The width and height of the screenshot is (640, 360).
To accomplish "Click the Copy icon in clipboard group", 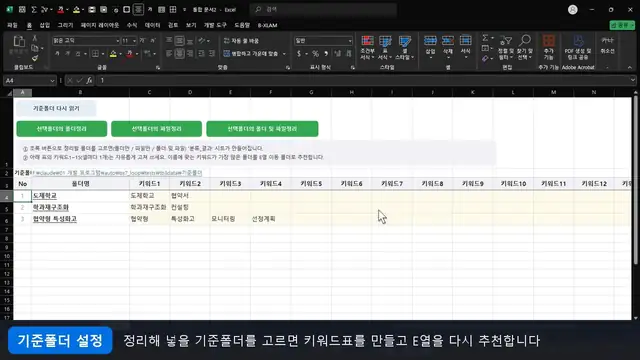I will (x=35, y=48).
